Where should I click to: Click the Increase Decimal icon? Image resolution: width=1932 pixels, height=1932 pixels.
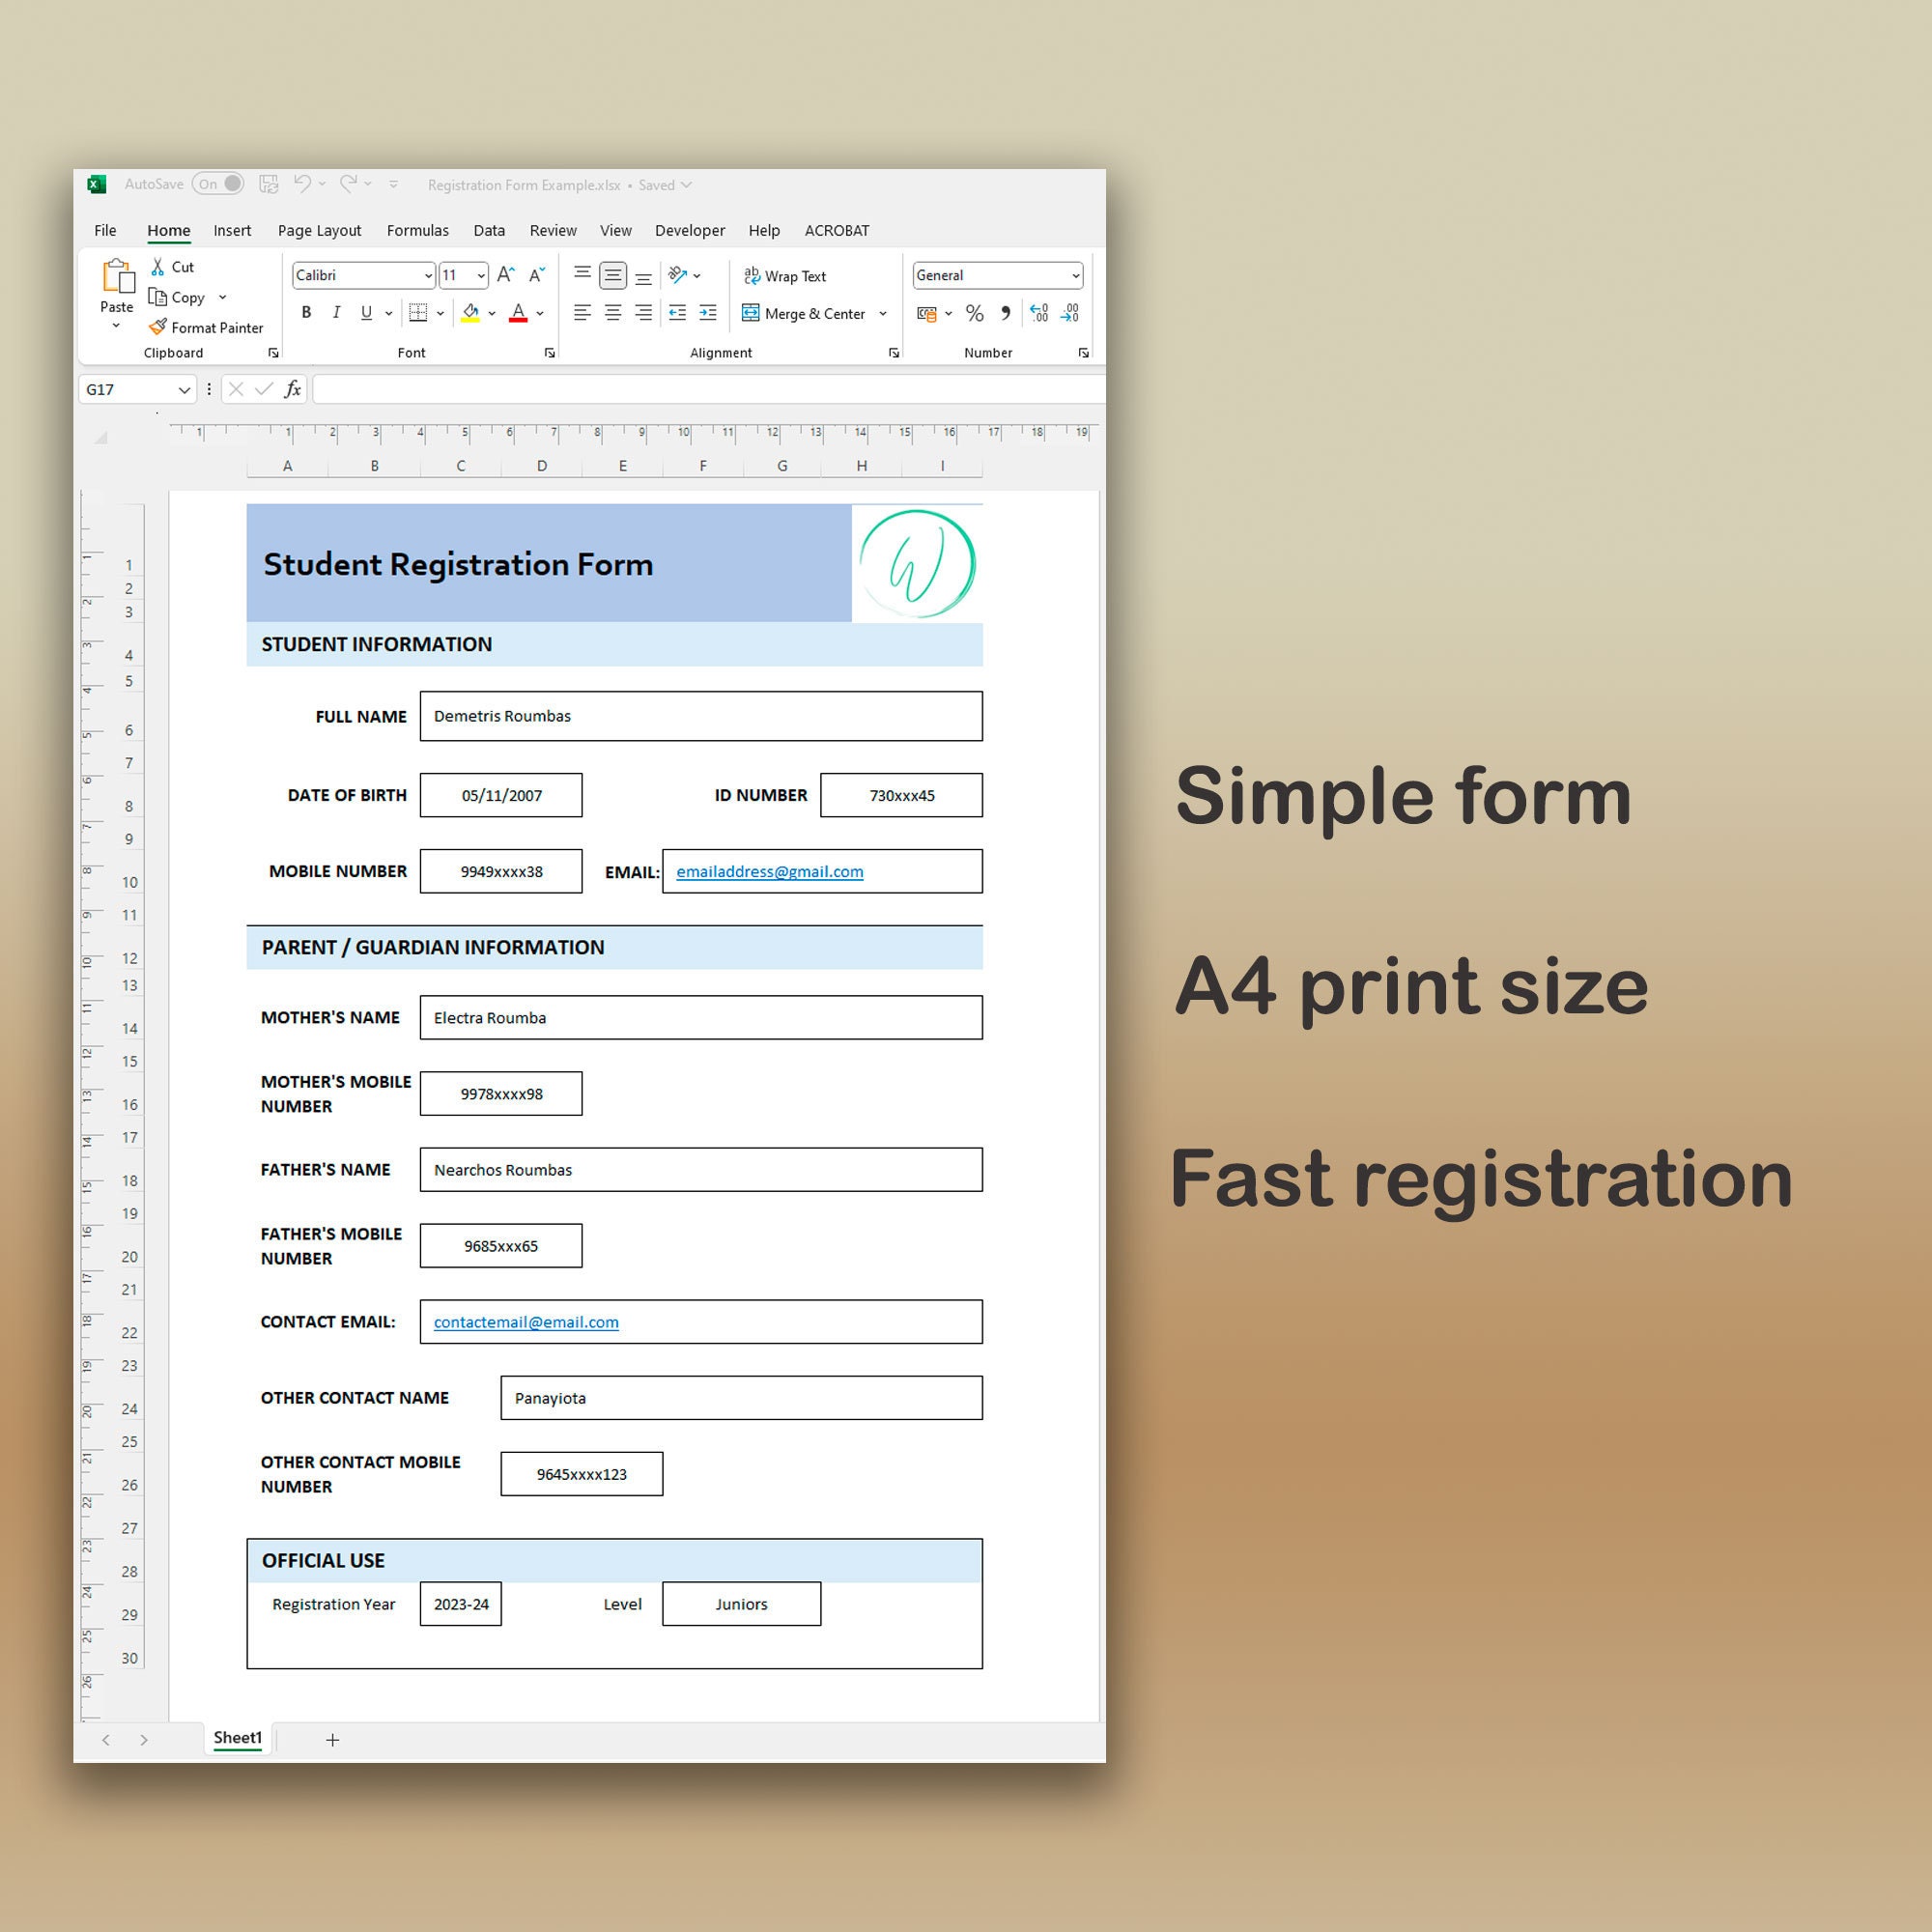click(x=1039, y=313)
